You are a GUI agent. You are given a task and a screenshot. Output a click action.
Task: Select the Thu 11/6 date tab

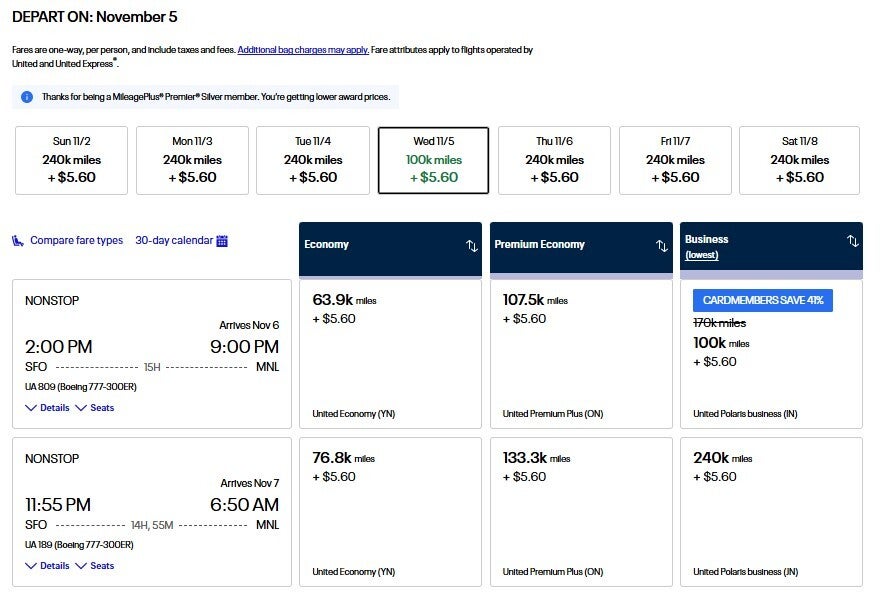click(554, 160)
